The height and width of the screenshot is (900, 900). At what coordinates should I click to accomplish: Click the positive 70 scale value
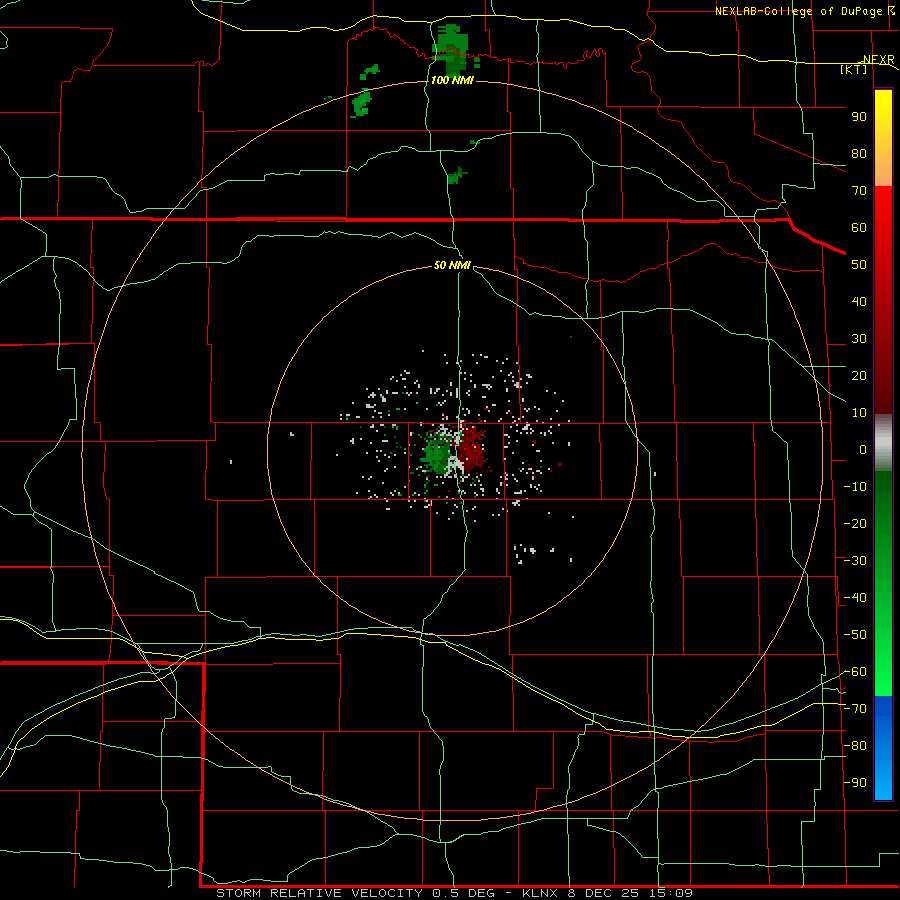pos(859,191)
